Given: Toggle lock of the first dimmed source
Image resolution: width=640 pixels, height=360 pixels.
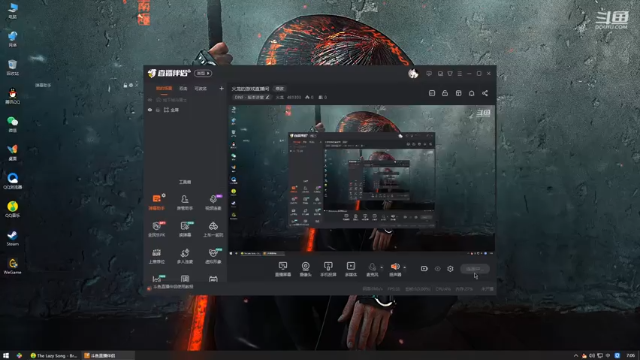Looking at the screenshot, I should pos(158,100).
